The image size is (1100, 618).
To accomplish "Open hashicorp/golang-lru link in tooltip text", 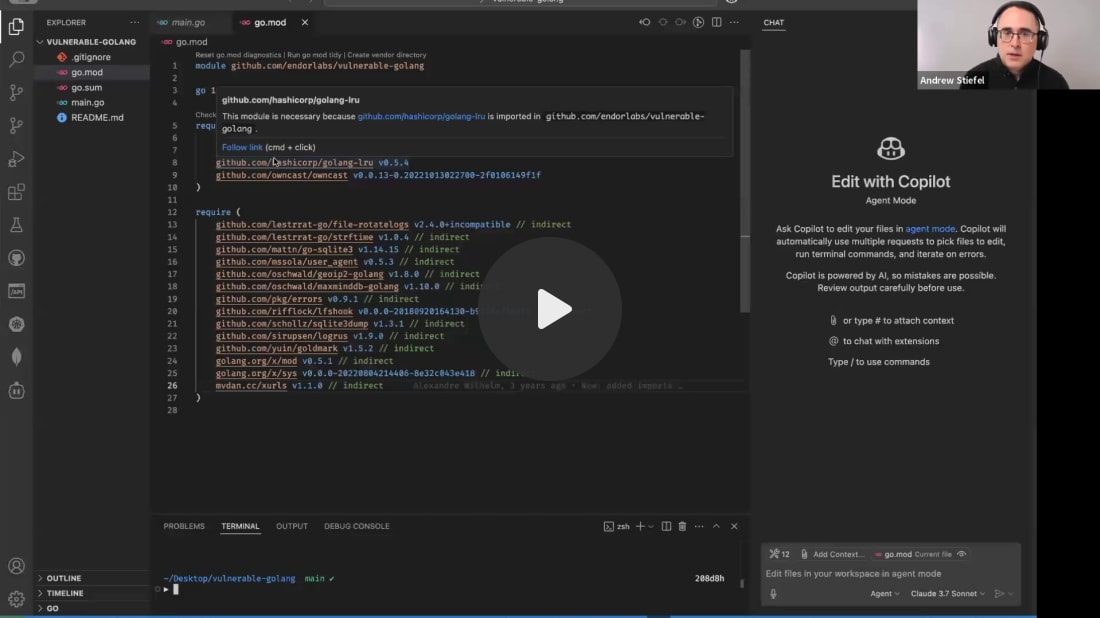I will point(421,116).
